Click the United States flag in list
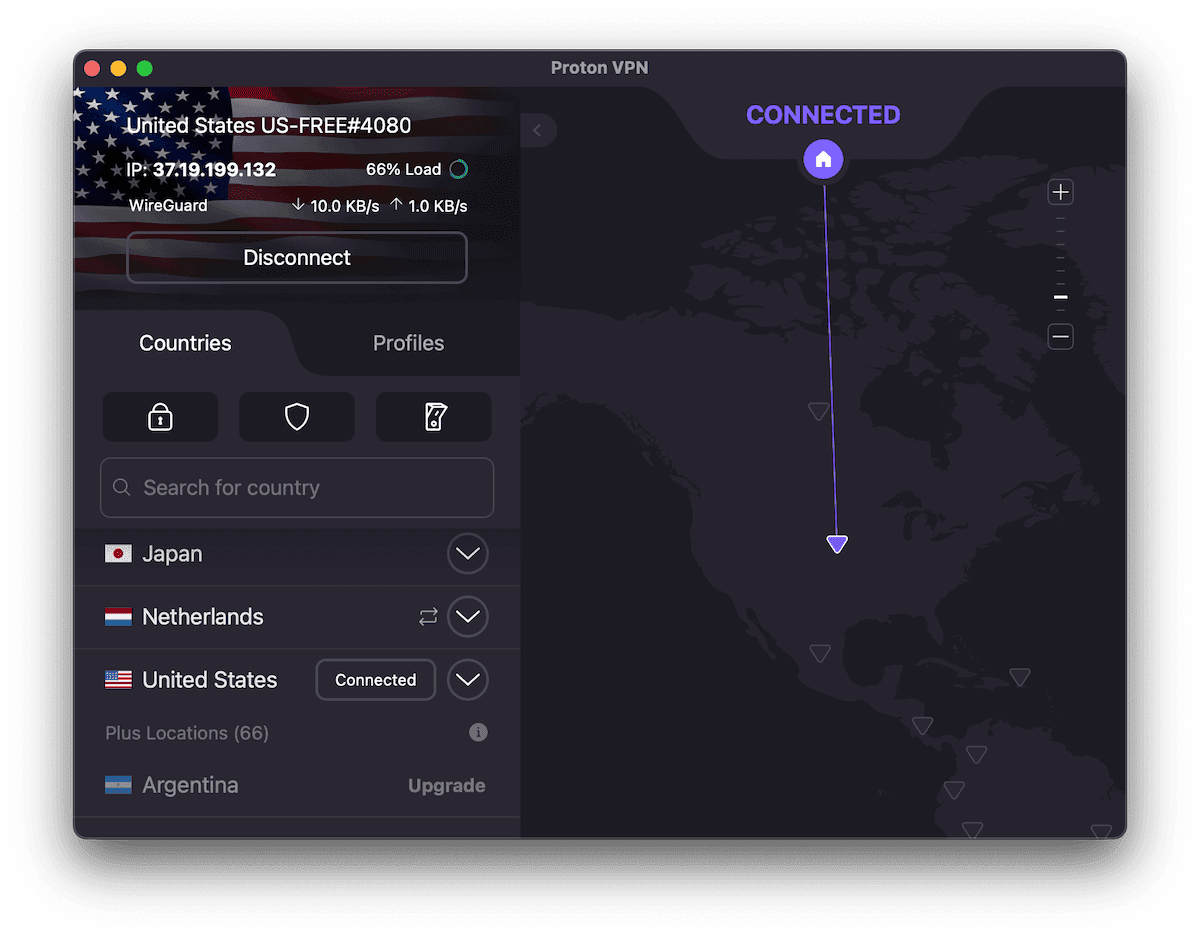This screenshot has width=1200, height=936. pos(118,680)
